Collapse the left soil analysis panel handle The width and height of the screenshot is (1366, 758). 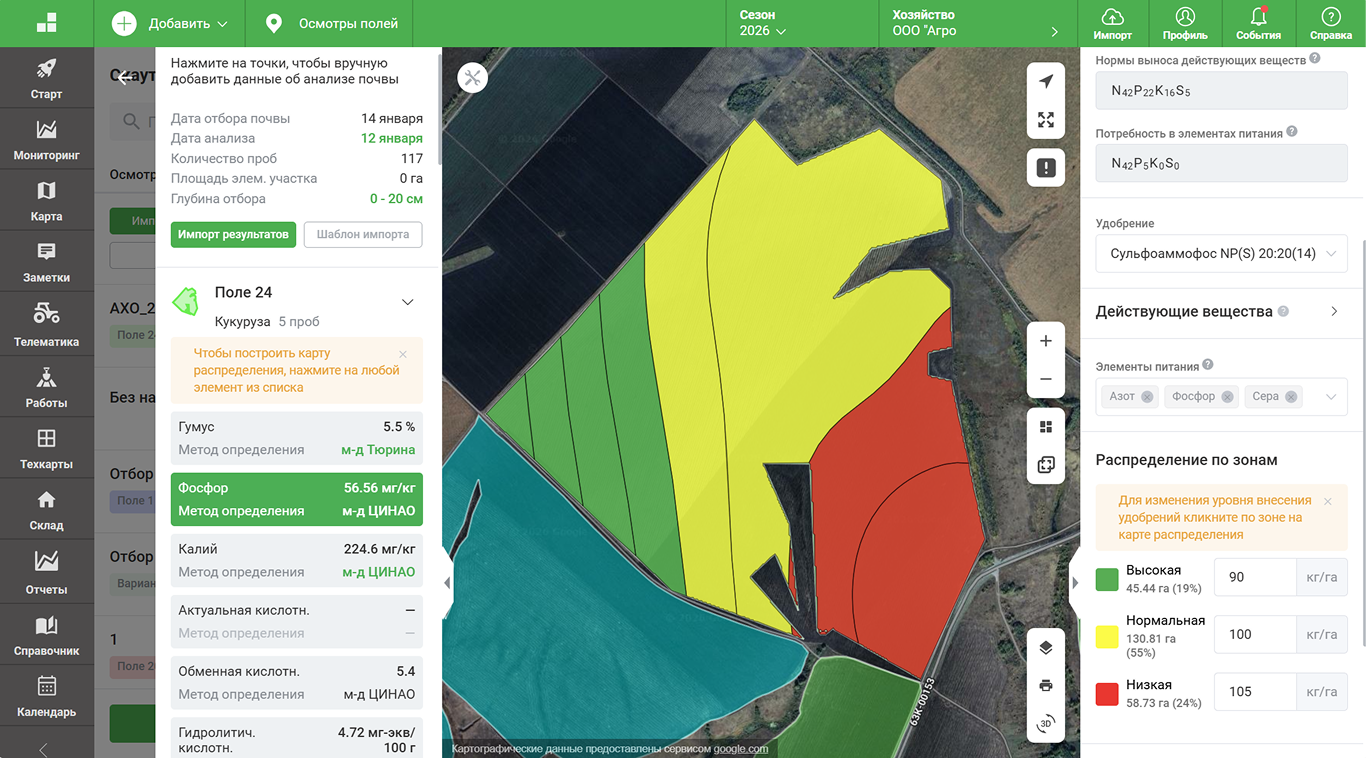pyautogui.click(x=447, y=582)
